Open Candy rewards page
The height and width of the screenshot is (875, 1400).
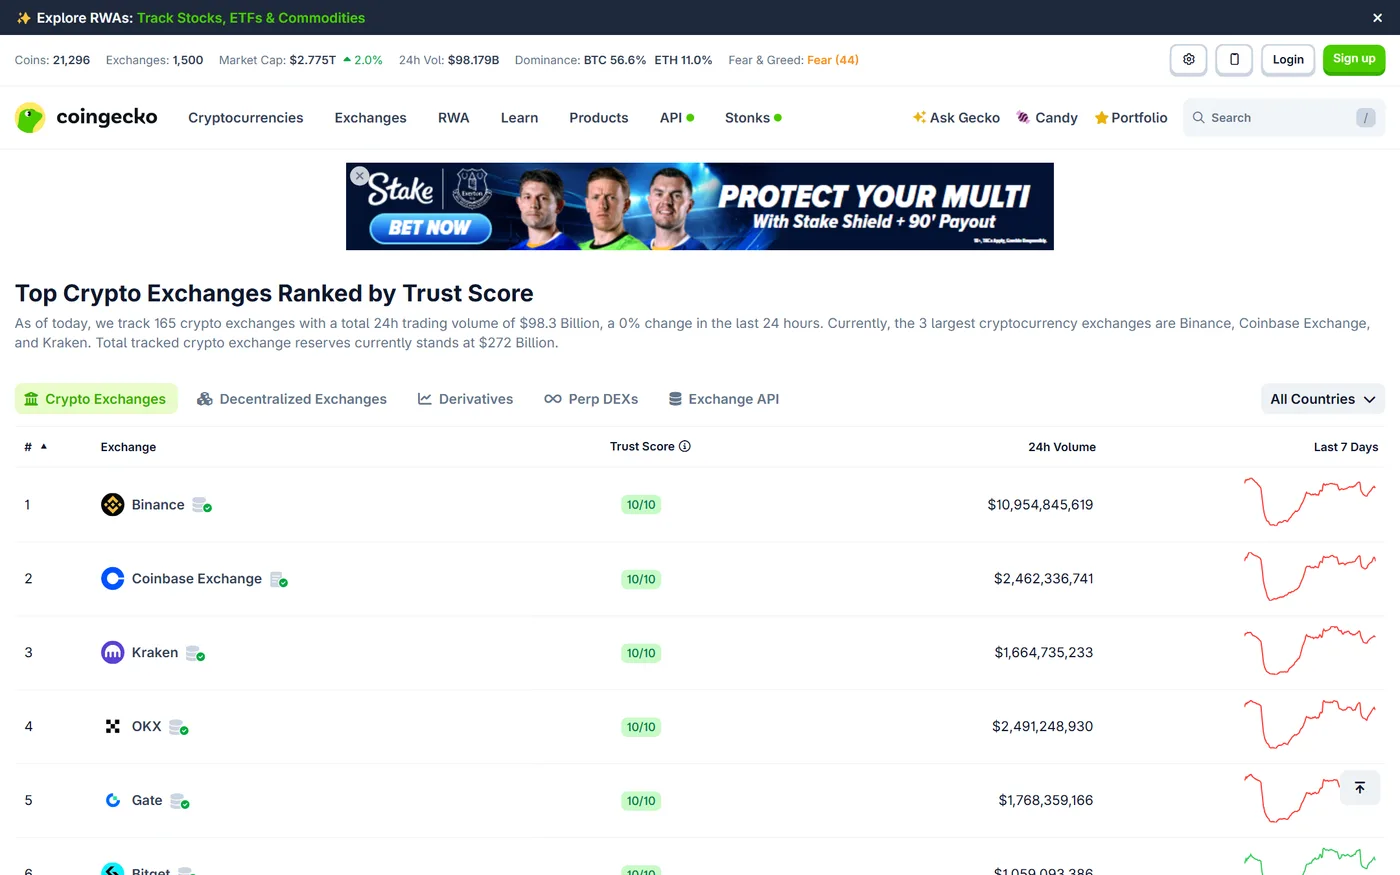pos(1047,117)
